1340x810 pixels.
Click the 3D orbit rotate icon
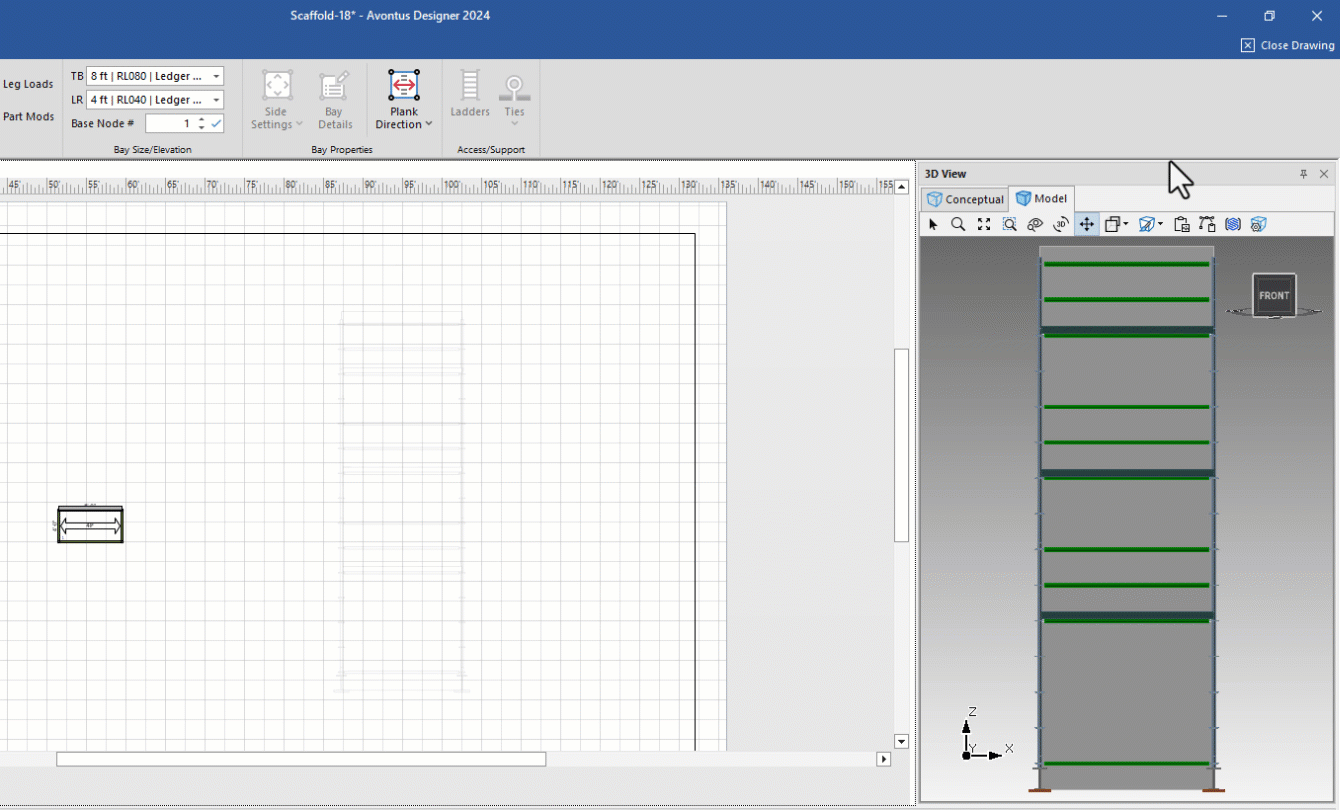(1061, 225)
